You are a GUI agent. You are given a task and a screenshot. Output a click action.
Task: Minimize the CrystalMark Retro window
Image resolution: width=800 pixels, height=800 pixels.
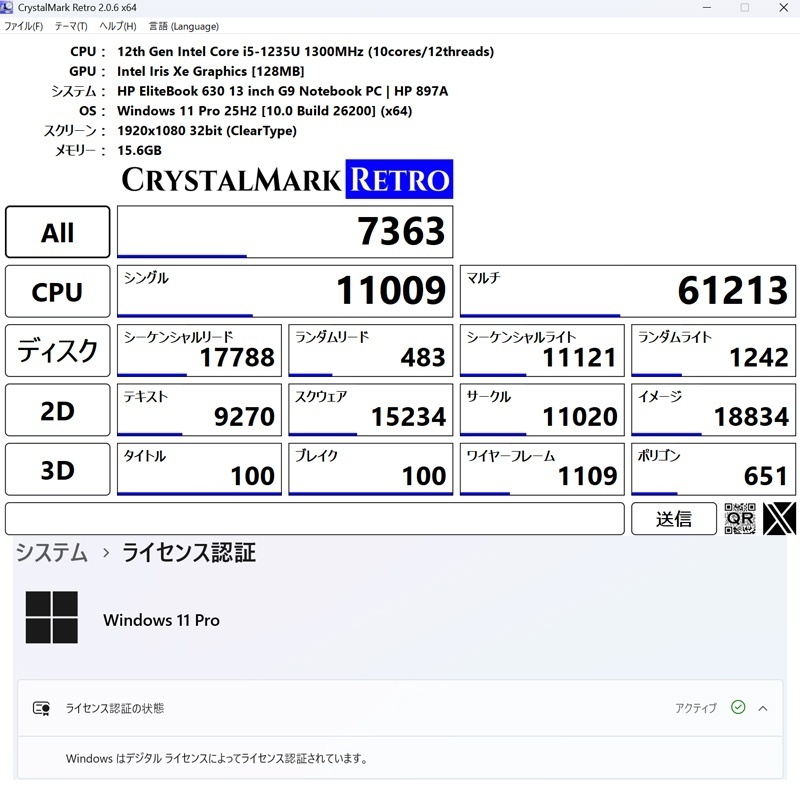coord(707,8)
